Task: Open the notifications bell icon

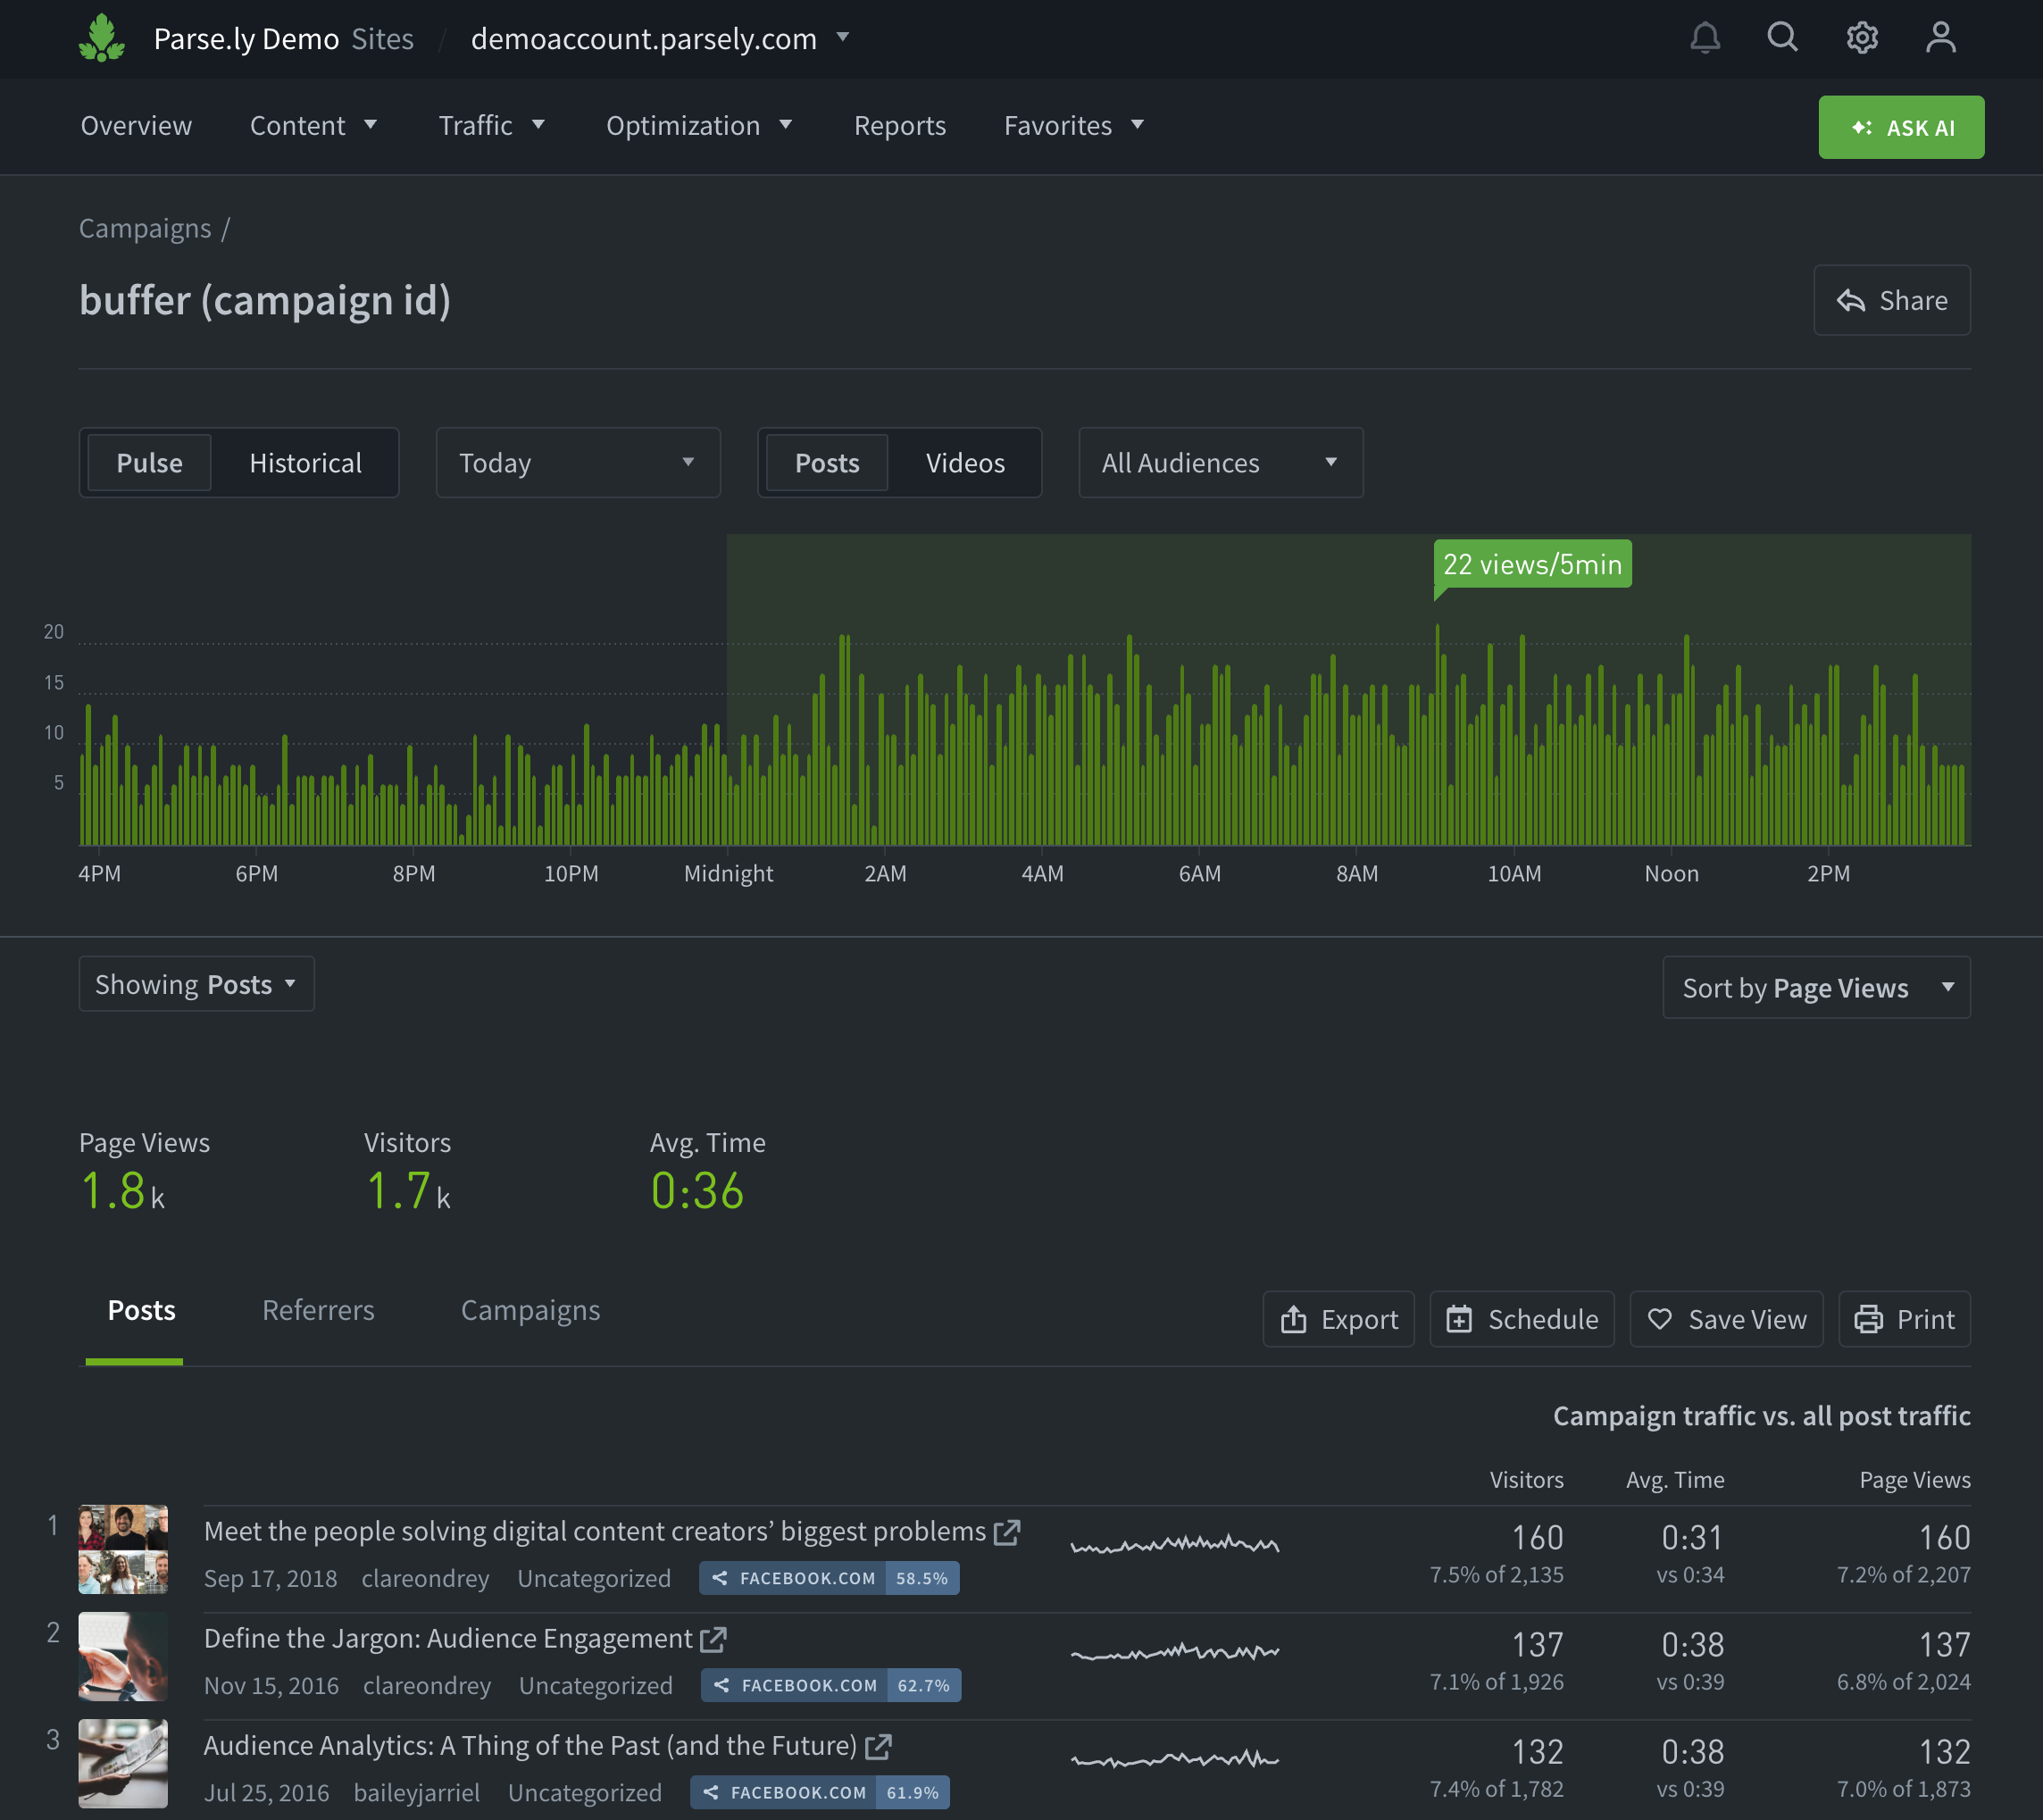Action: (1705, 38)
